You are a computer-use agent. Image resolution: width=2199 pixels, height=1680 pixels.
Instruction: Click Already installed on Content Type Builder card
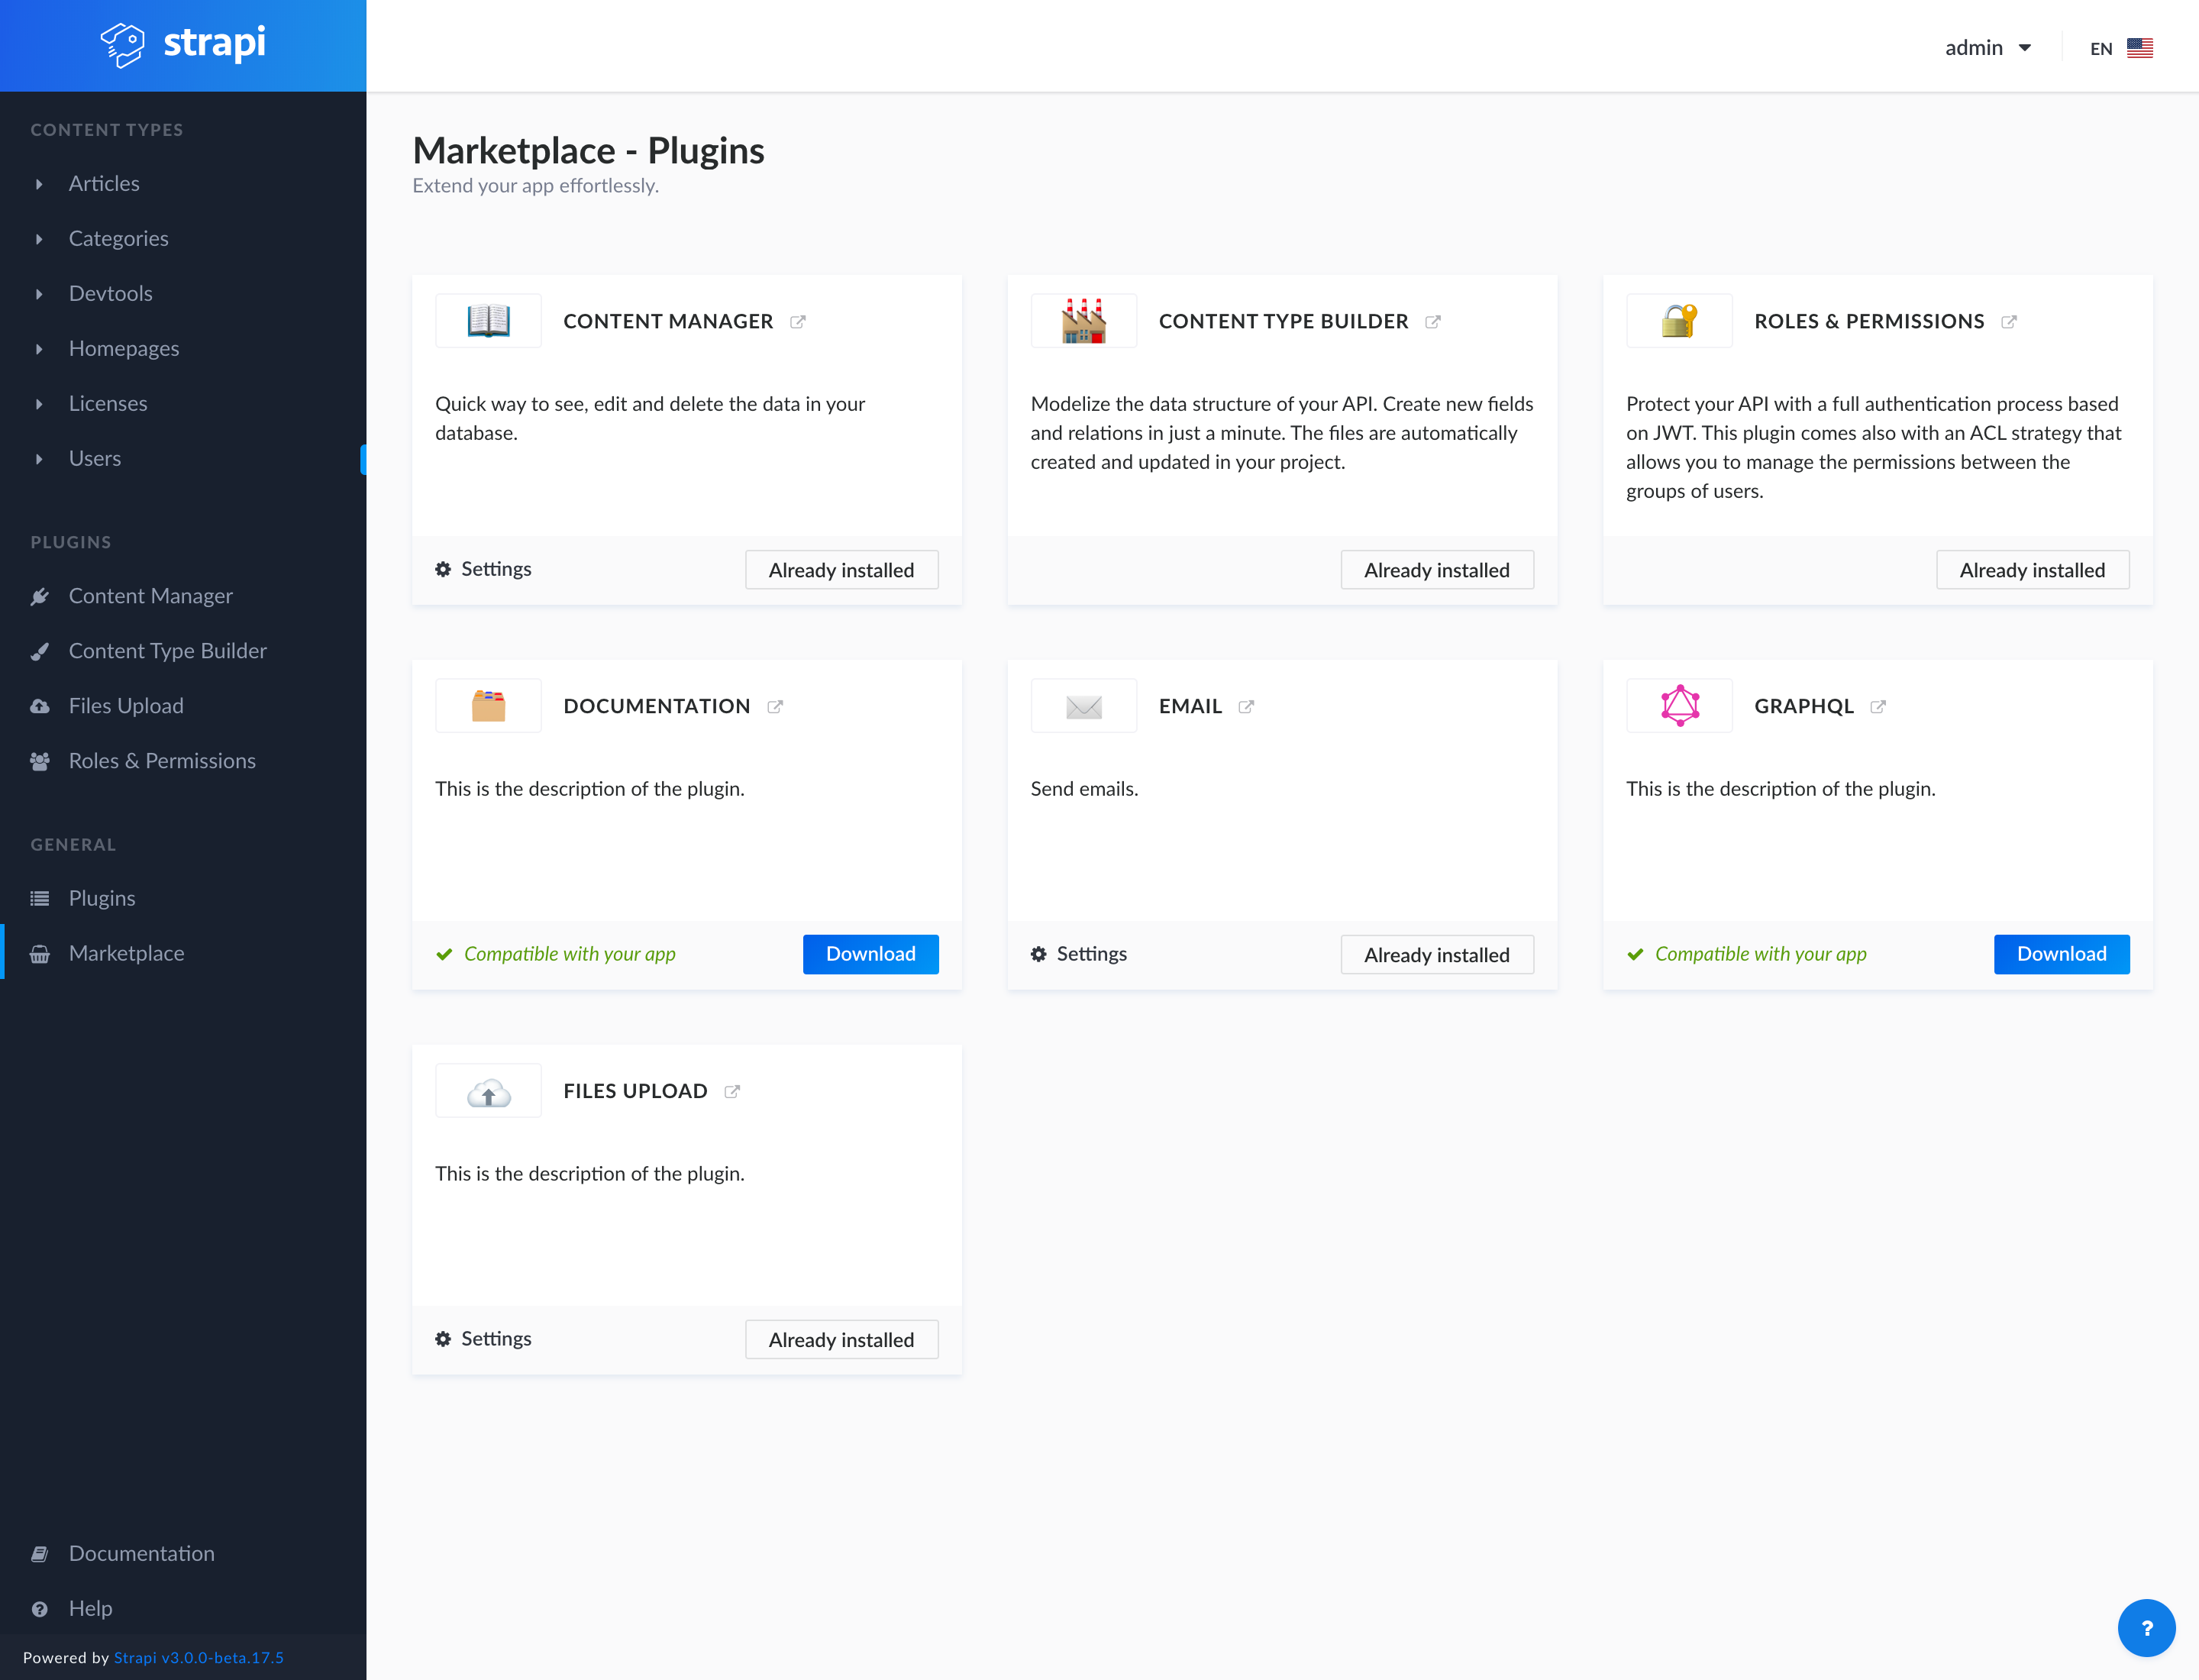(1437, 570)
